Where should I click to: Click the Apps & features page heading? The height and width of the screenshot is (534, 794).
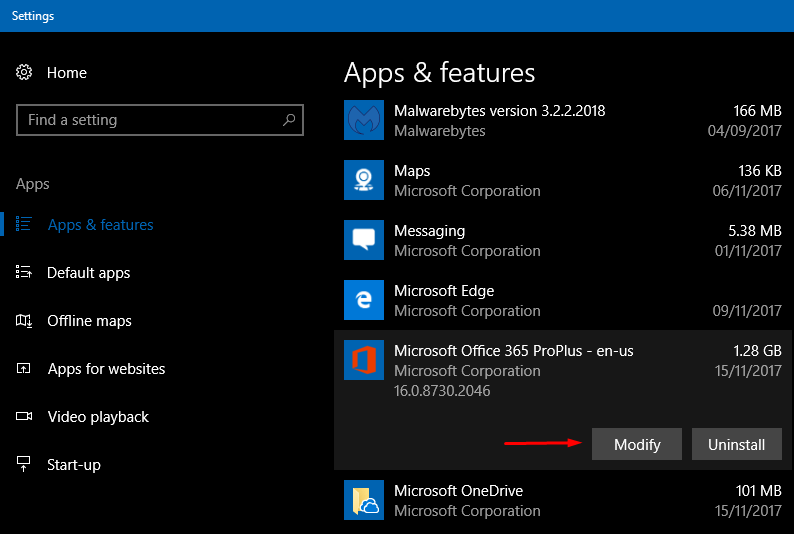tap(440, 73)
